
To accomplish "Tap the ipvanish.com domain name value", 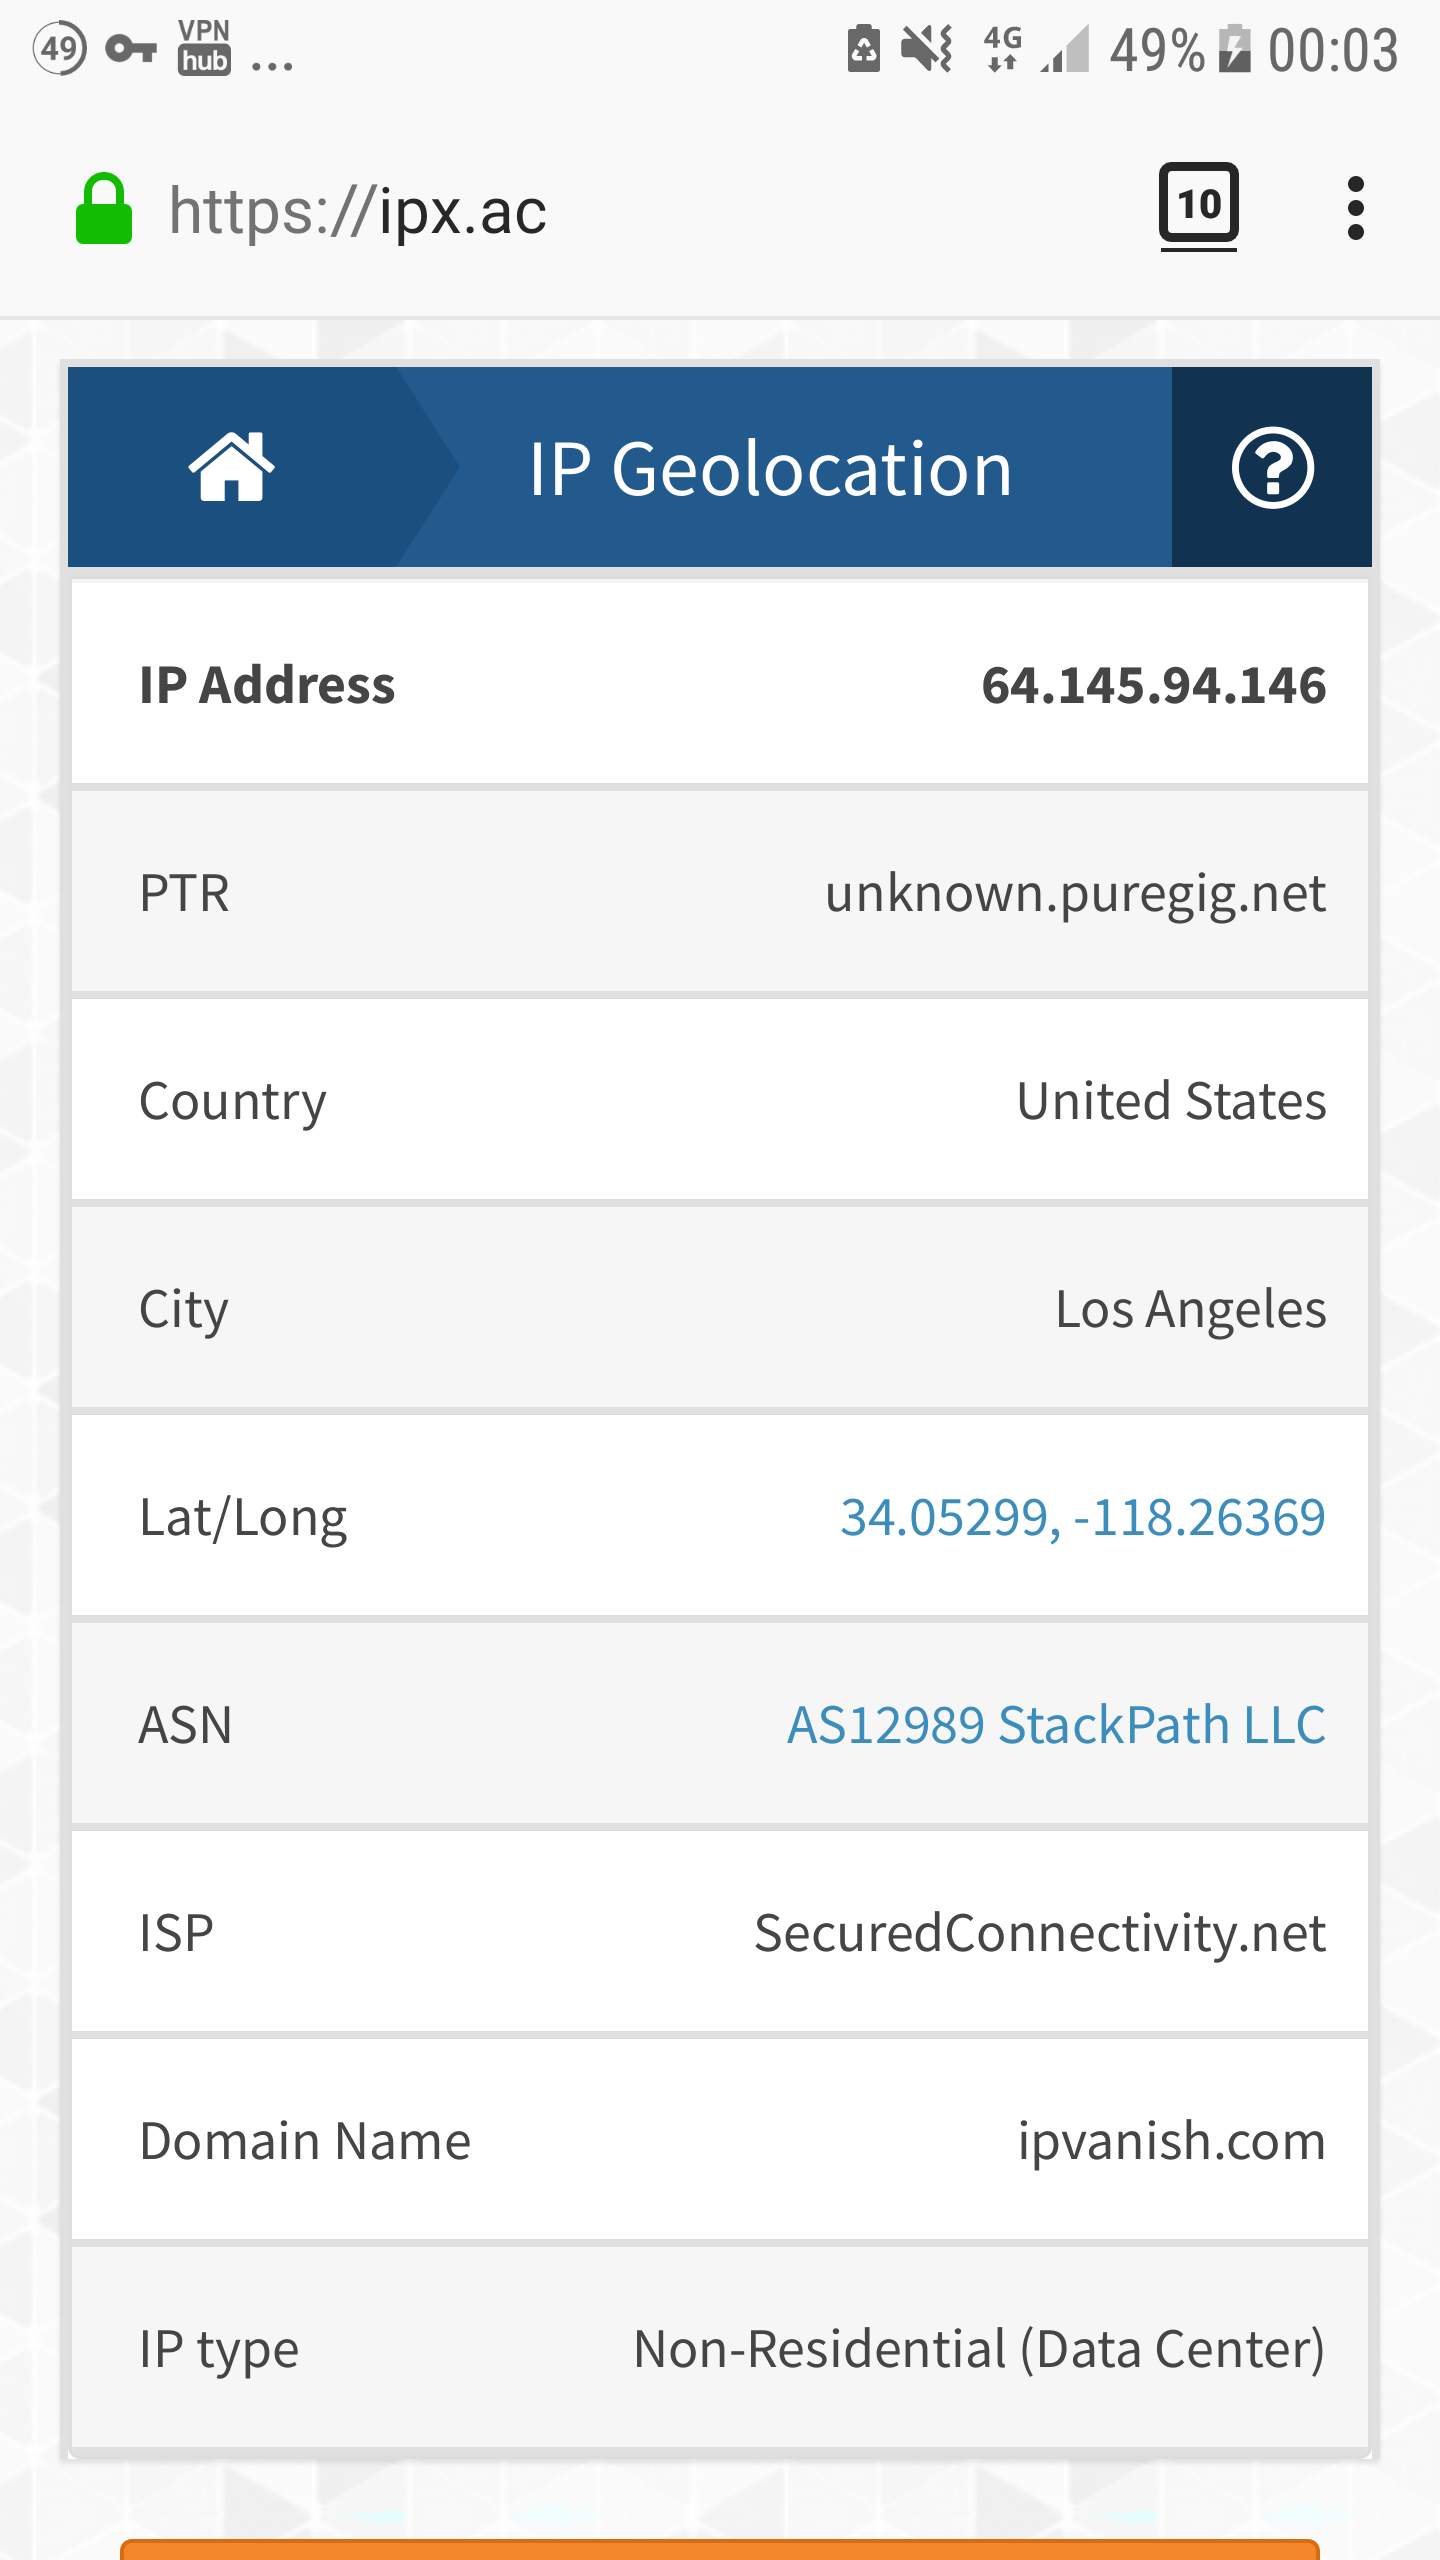I will (1171, 2141).
